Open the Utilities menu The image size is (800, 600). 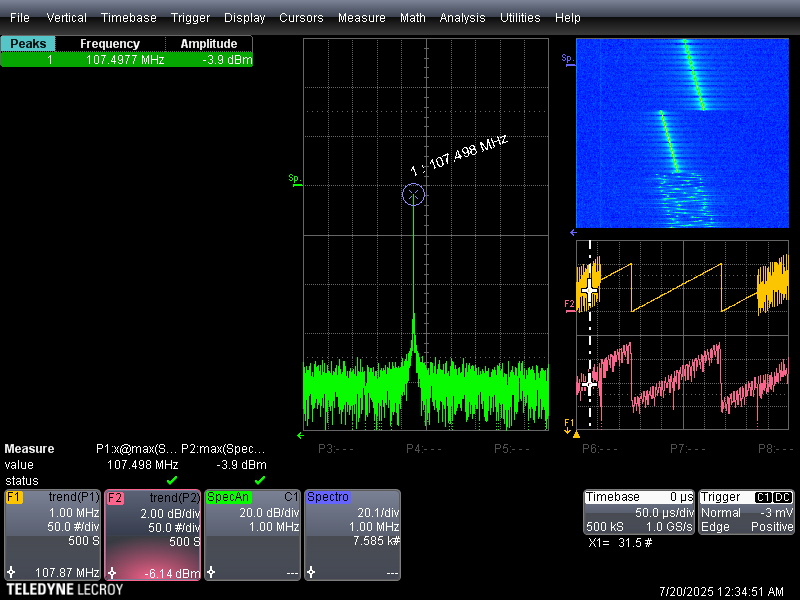(x=520, y=18)
